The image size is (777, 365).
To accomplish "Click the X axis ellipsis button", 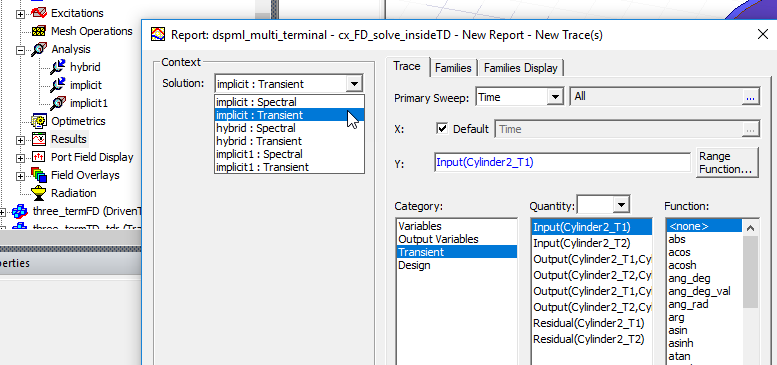I will 750,129.
